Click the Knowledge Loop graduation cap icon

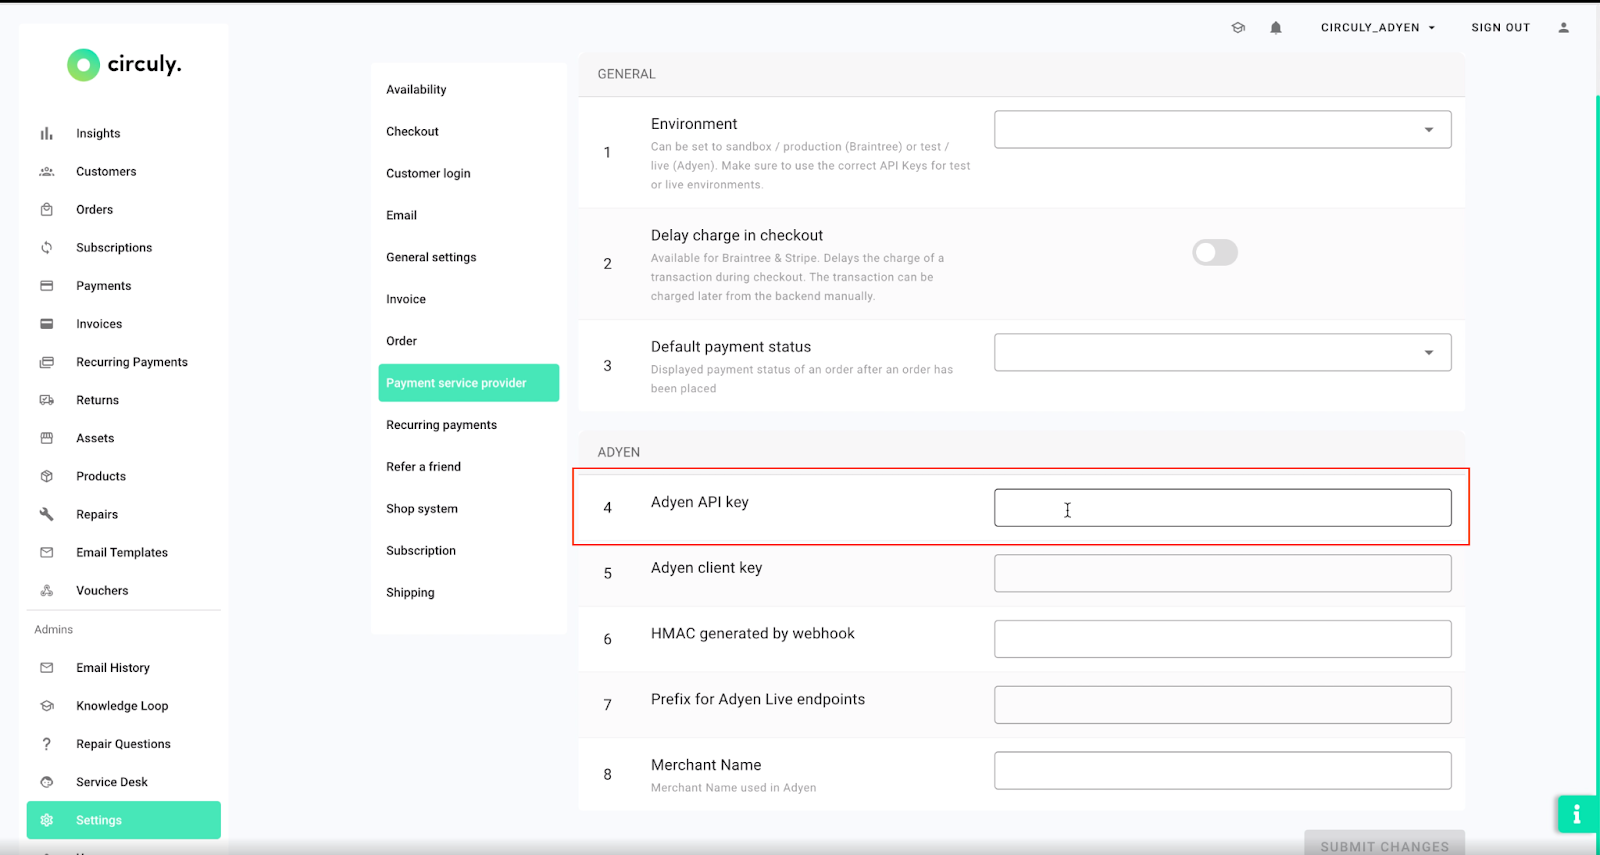click(x=46, y=705)
